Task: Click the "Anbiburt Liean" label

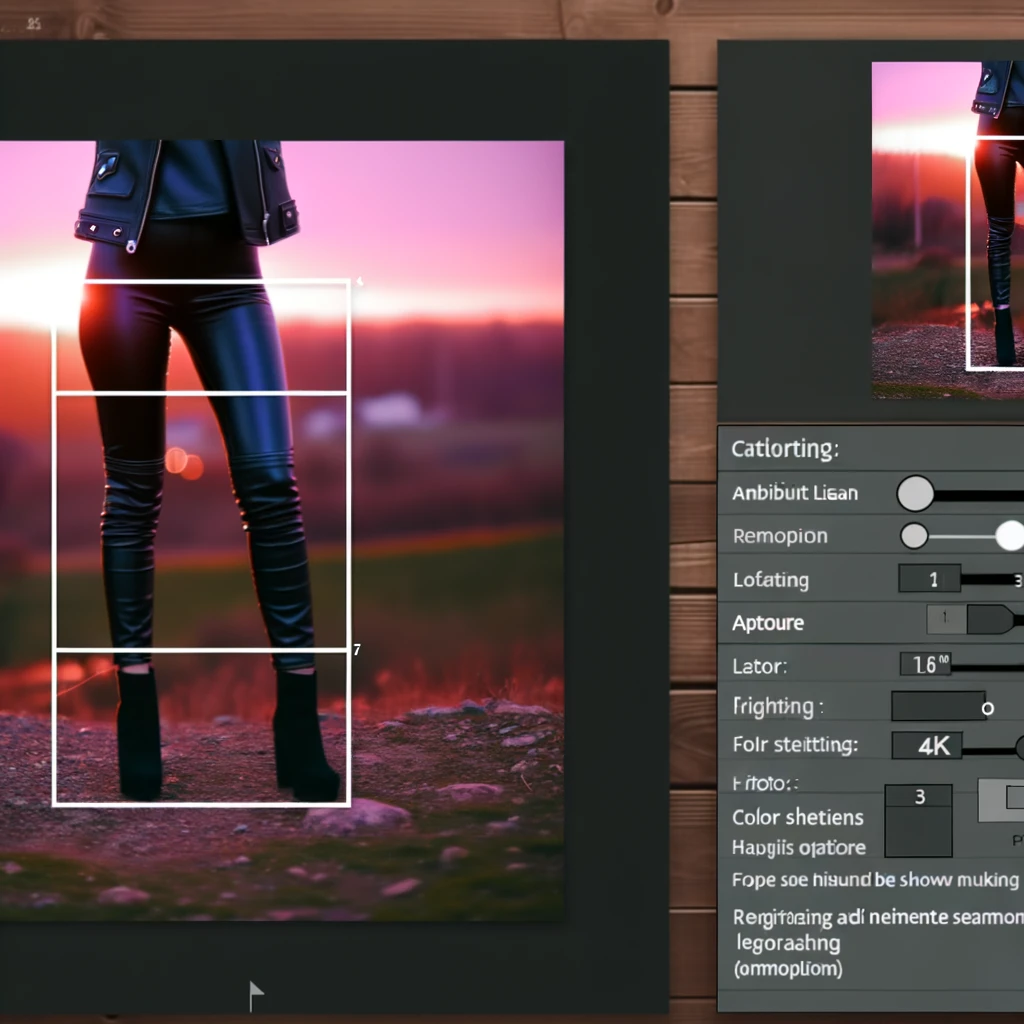Action: click(795, 492)
